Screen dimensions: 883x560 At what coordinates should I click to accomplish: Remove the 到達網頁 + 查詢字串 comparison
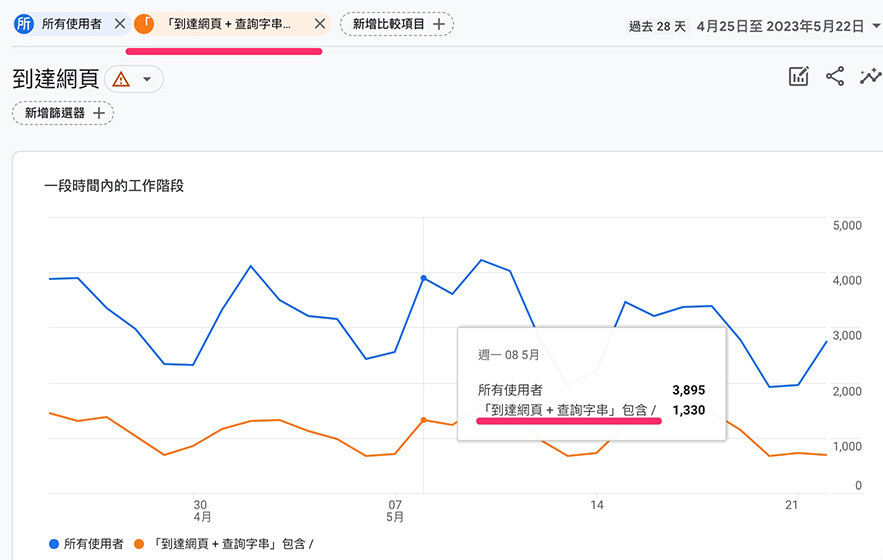320,24
